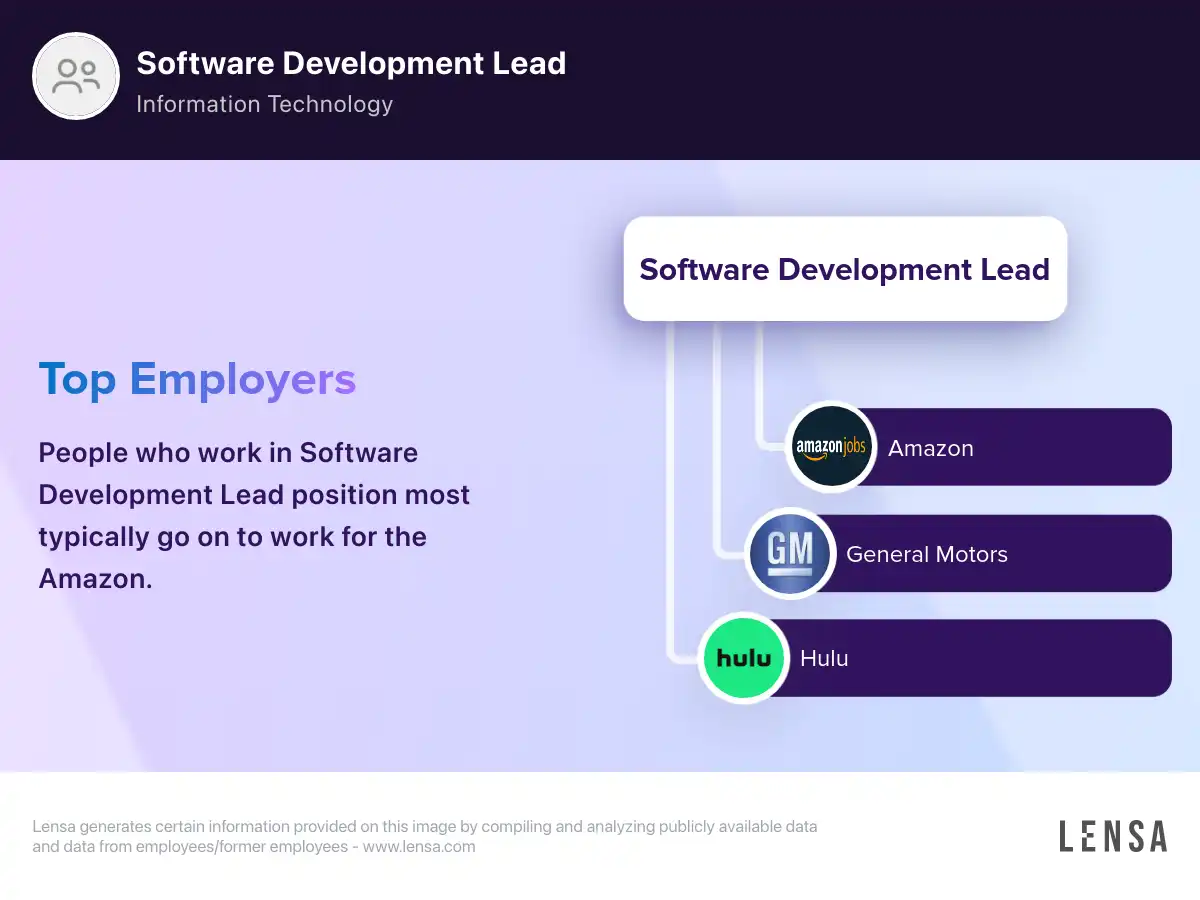Viewport: 1200px width, 900px height.
Task: Click the Software Development Lead header title
Action: tap(351, 63)
